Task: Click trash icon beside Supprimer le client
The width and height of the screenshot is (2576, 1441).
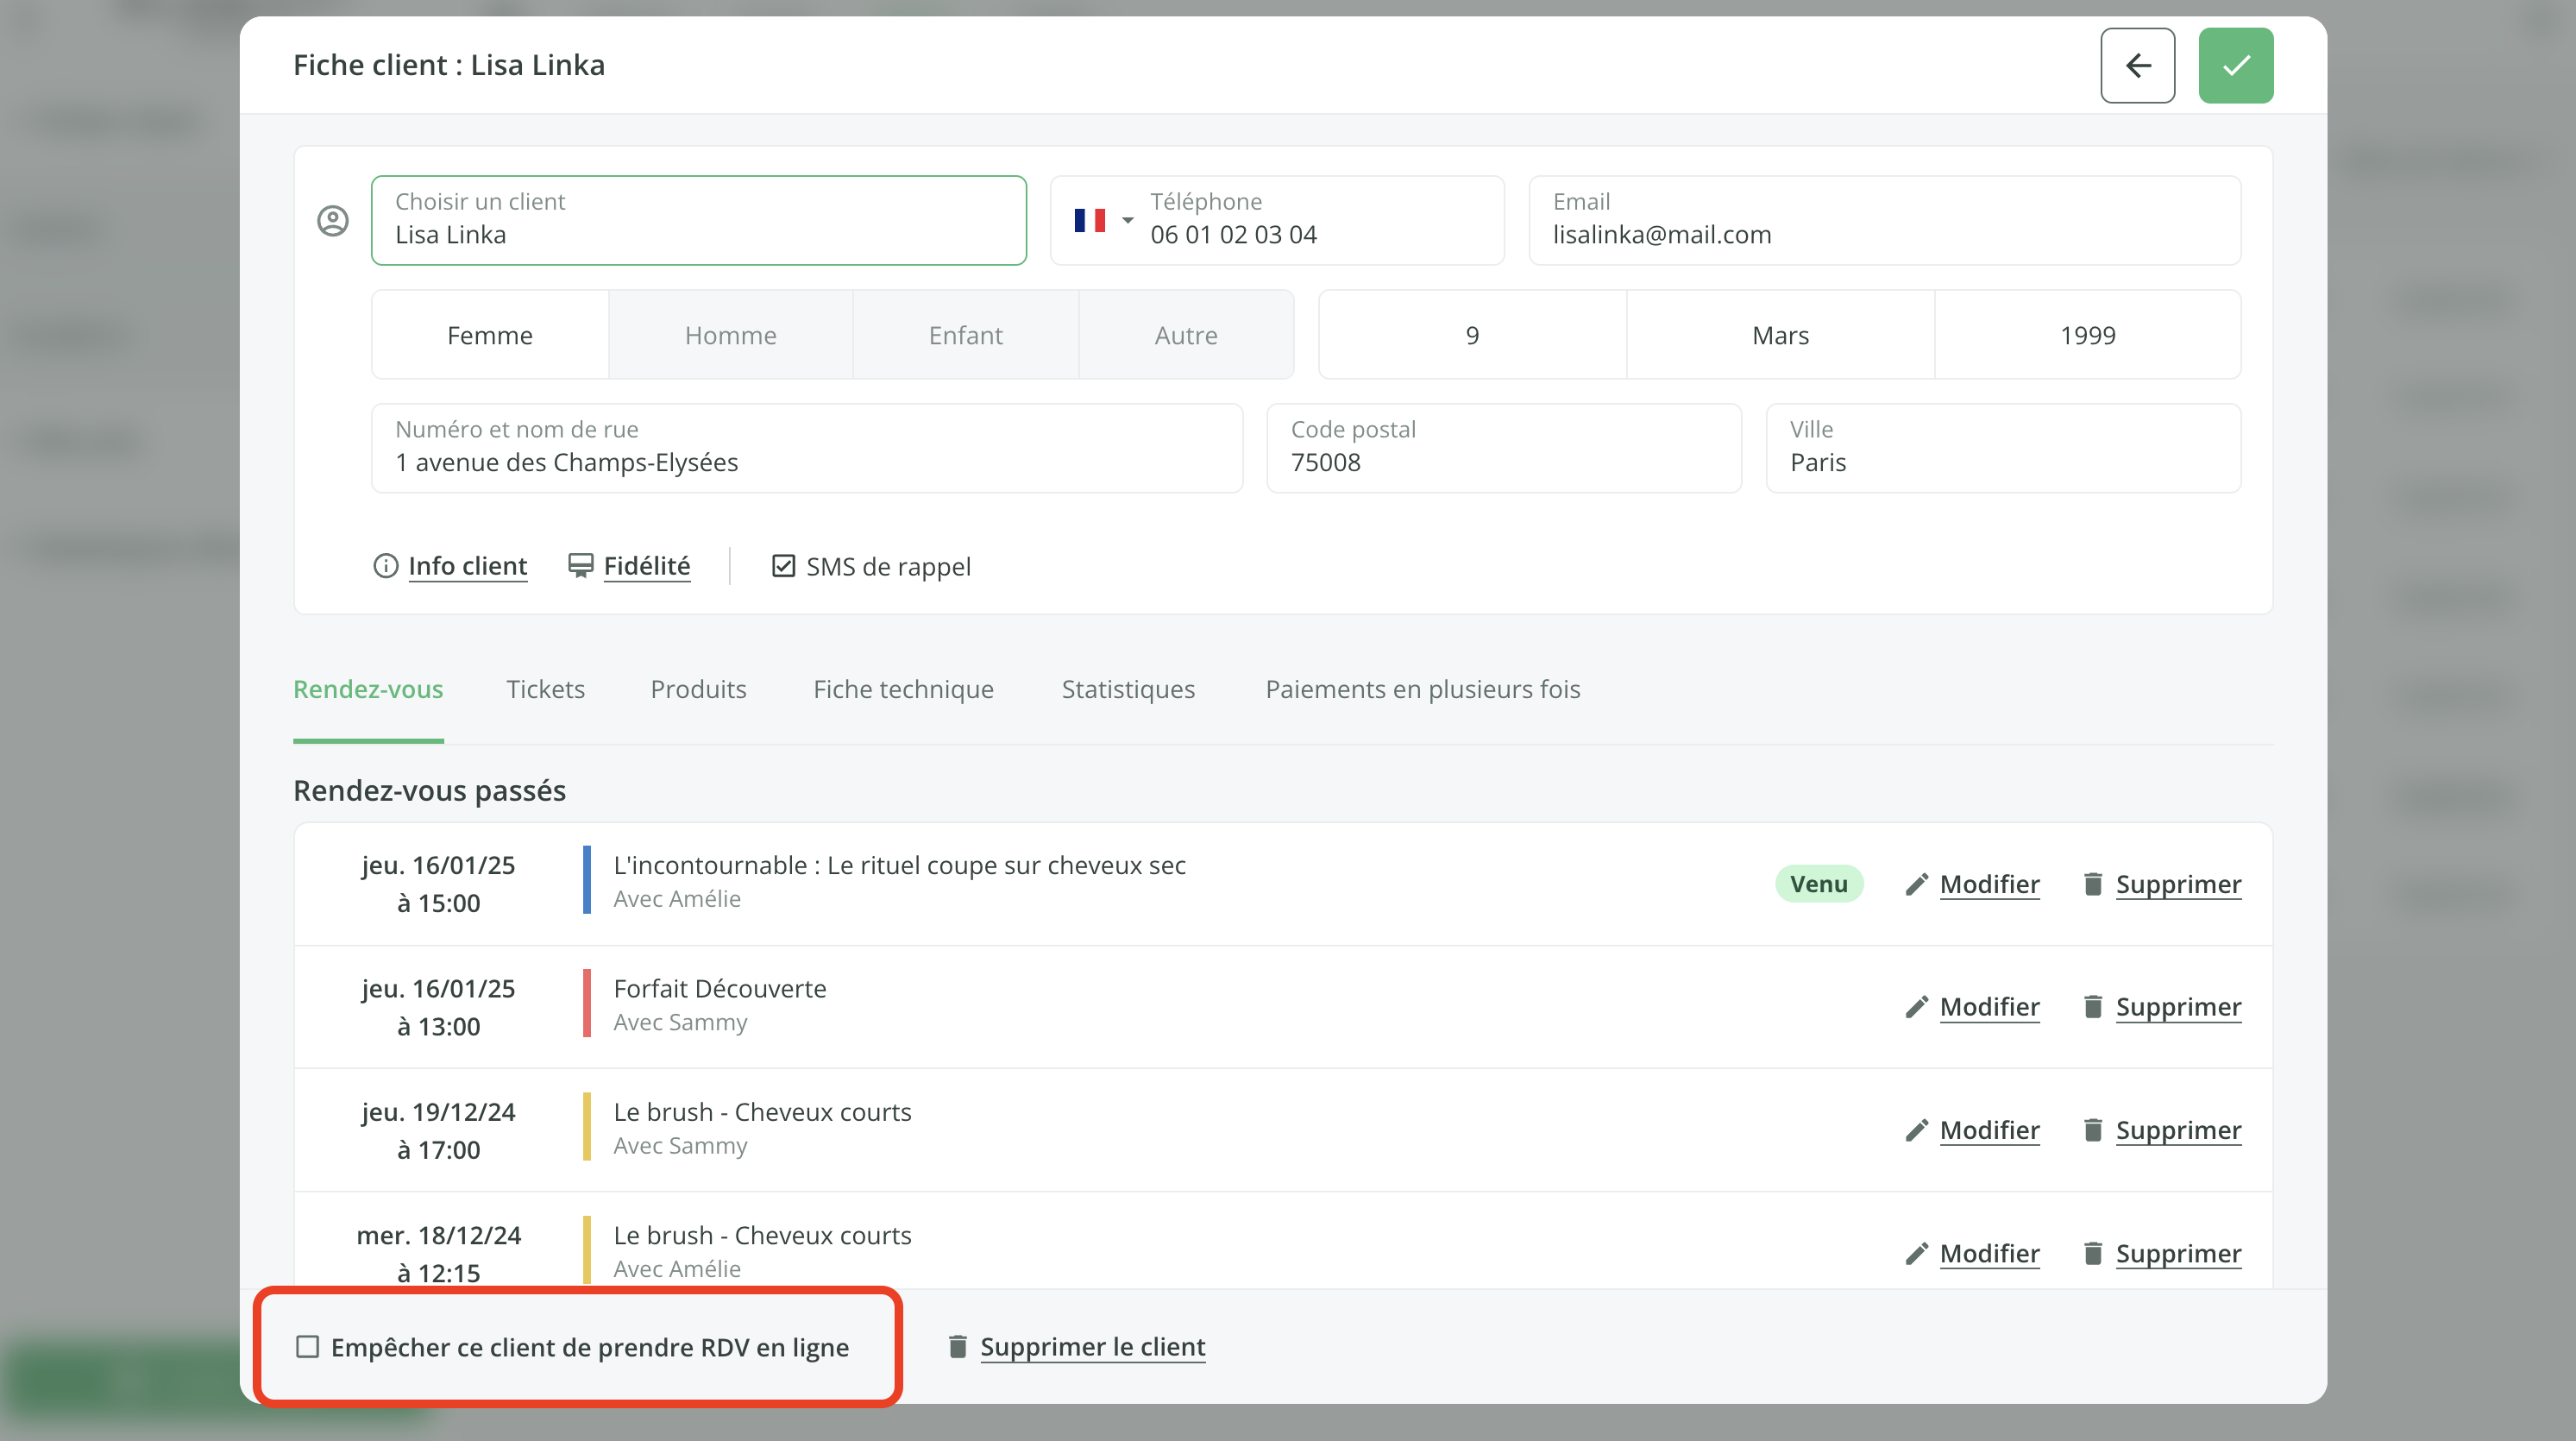Action: pyautogui.click(x=957, y=1347)
